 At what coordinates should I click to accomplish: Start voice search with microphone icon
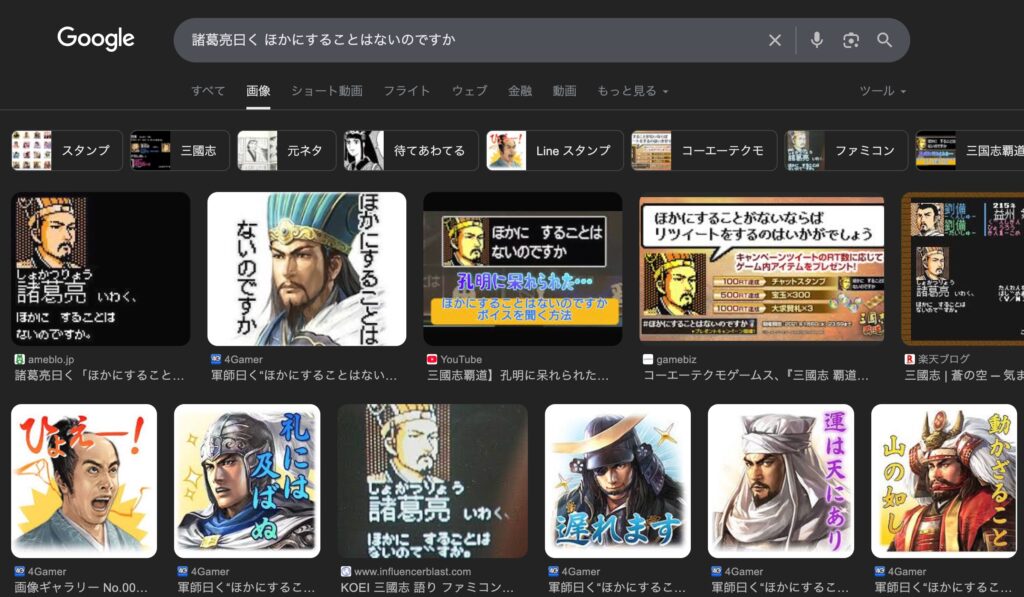817,40
